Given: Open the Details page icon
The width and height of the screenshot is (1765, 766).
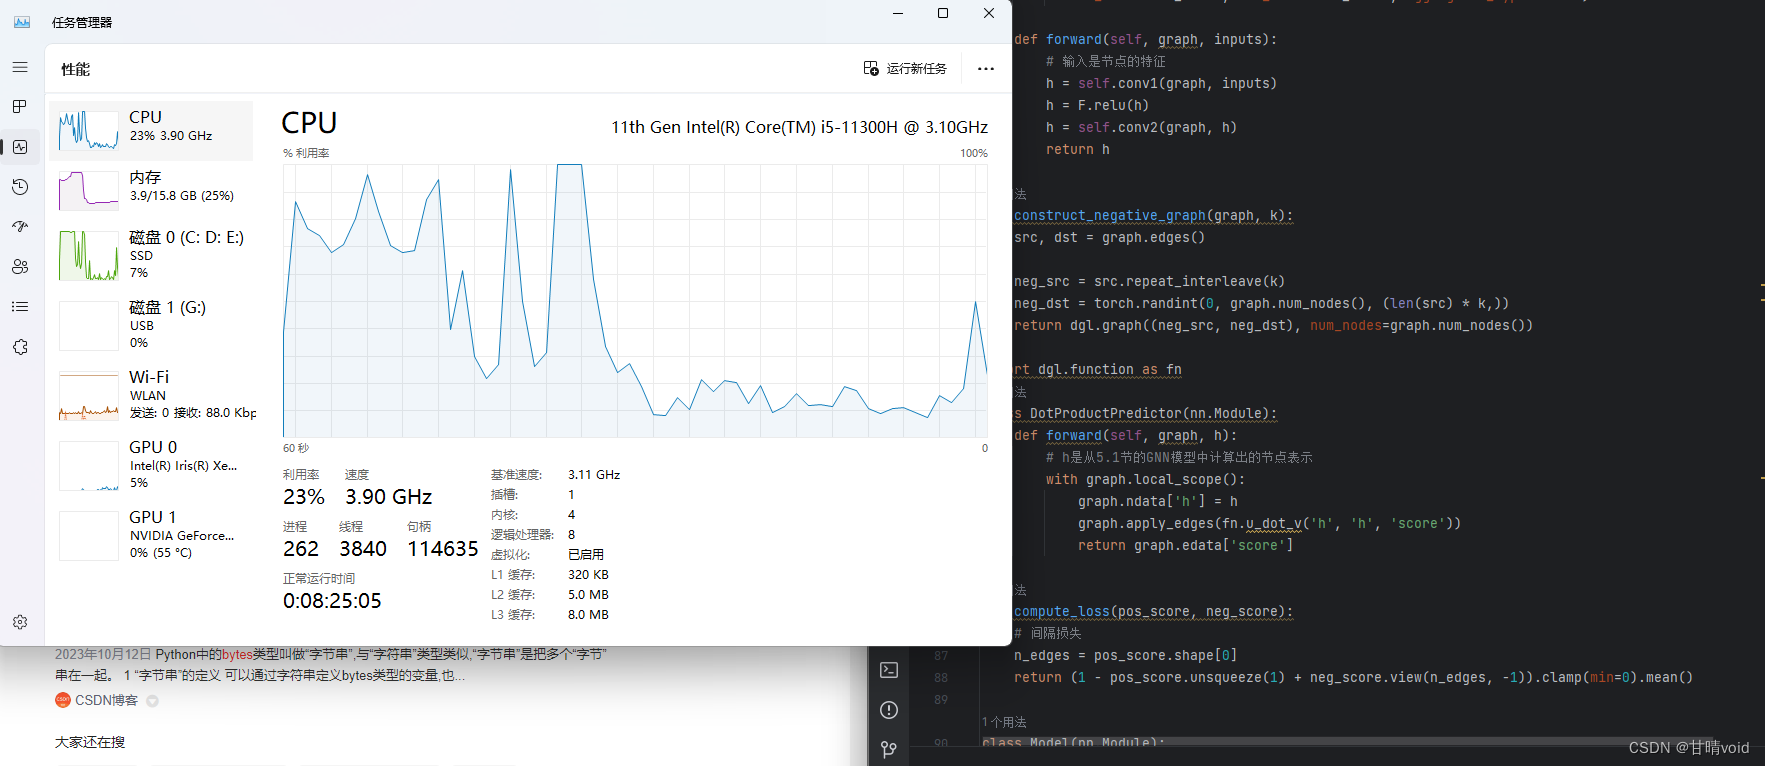Looking at the screenshot, I should 20,307.
